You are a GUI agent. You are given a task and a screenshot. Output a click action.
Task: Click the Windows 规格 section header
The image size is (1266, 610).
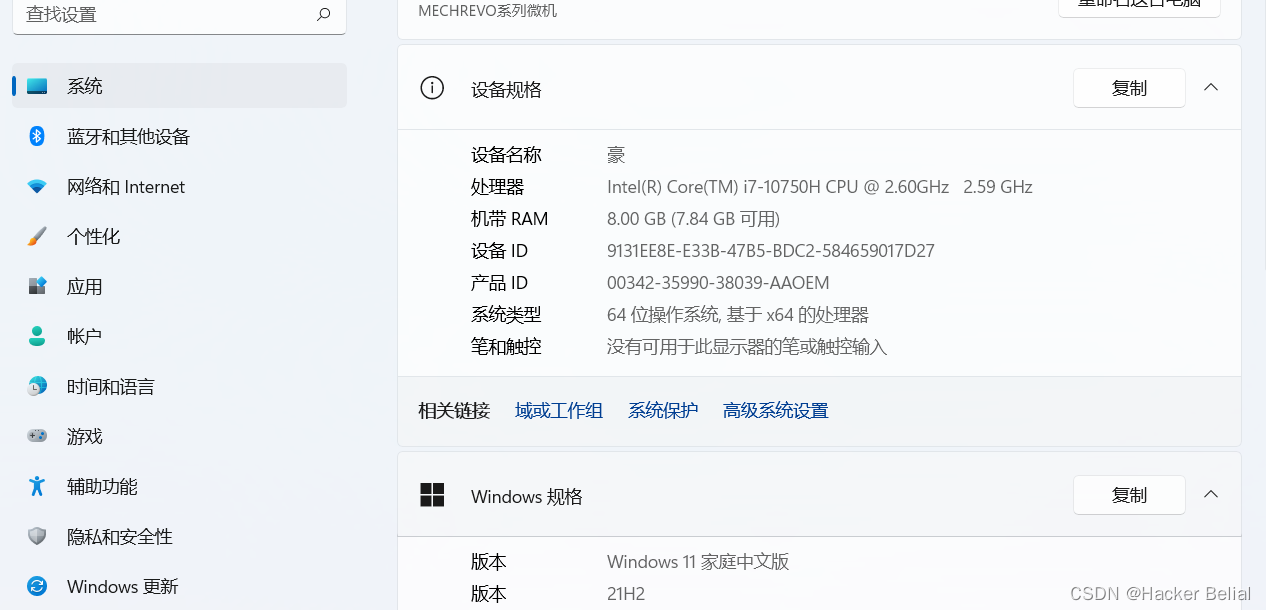click(x=819, y=495)
